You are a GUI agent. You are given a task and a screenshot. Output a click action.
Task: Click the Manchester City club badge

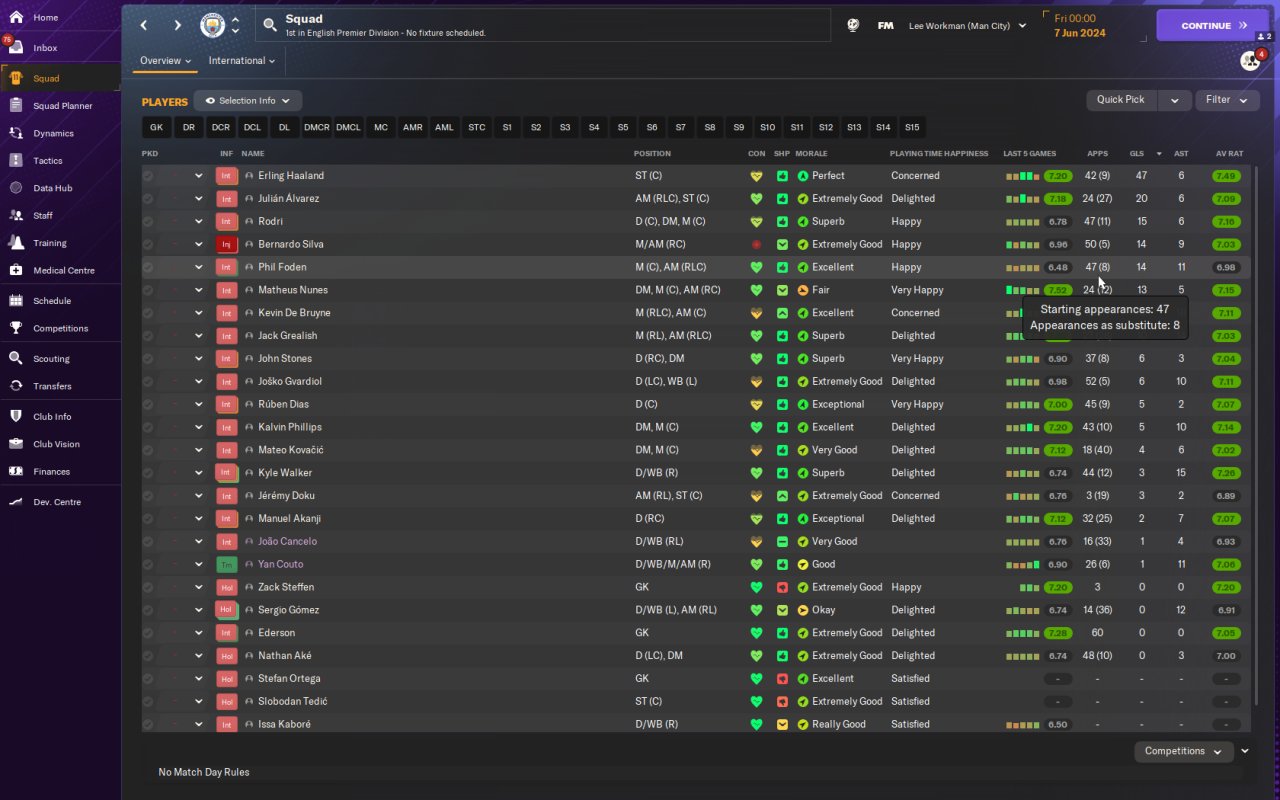coord(212,25)
